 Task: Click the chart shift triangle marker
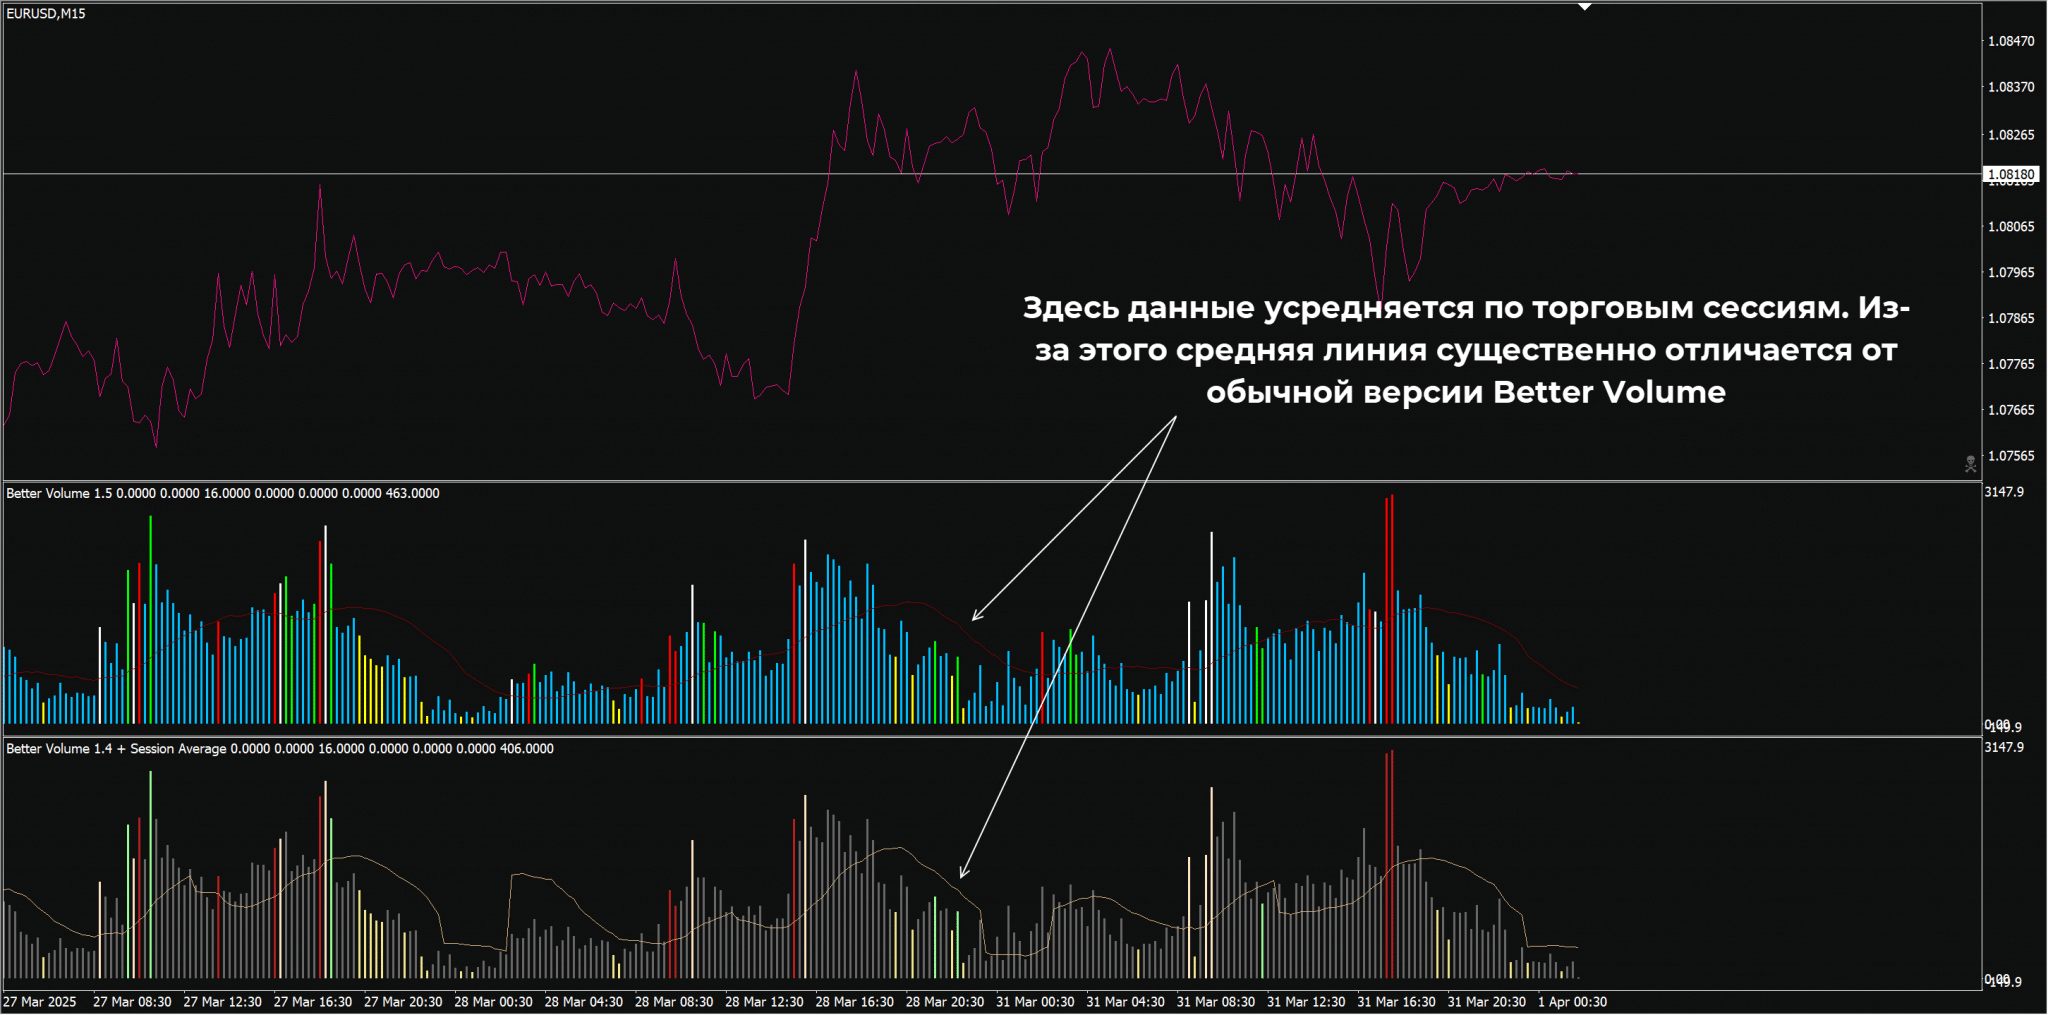[x=1584, y=7]
